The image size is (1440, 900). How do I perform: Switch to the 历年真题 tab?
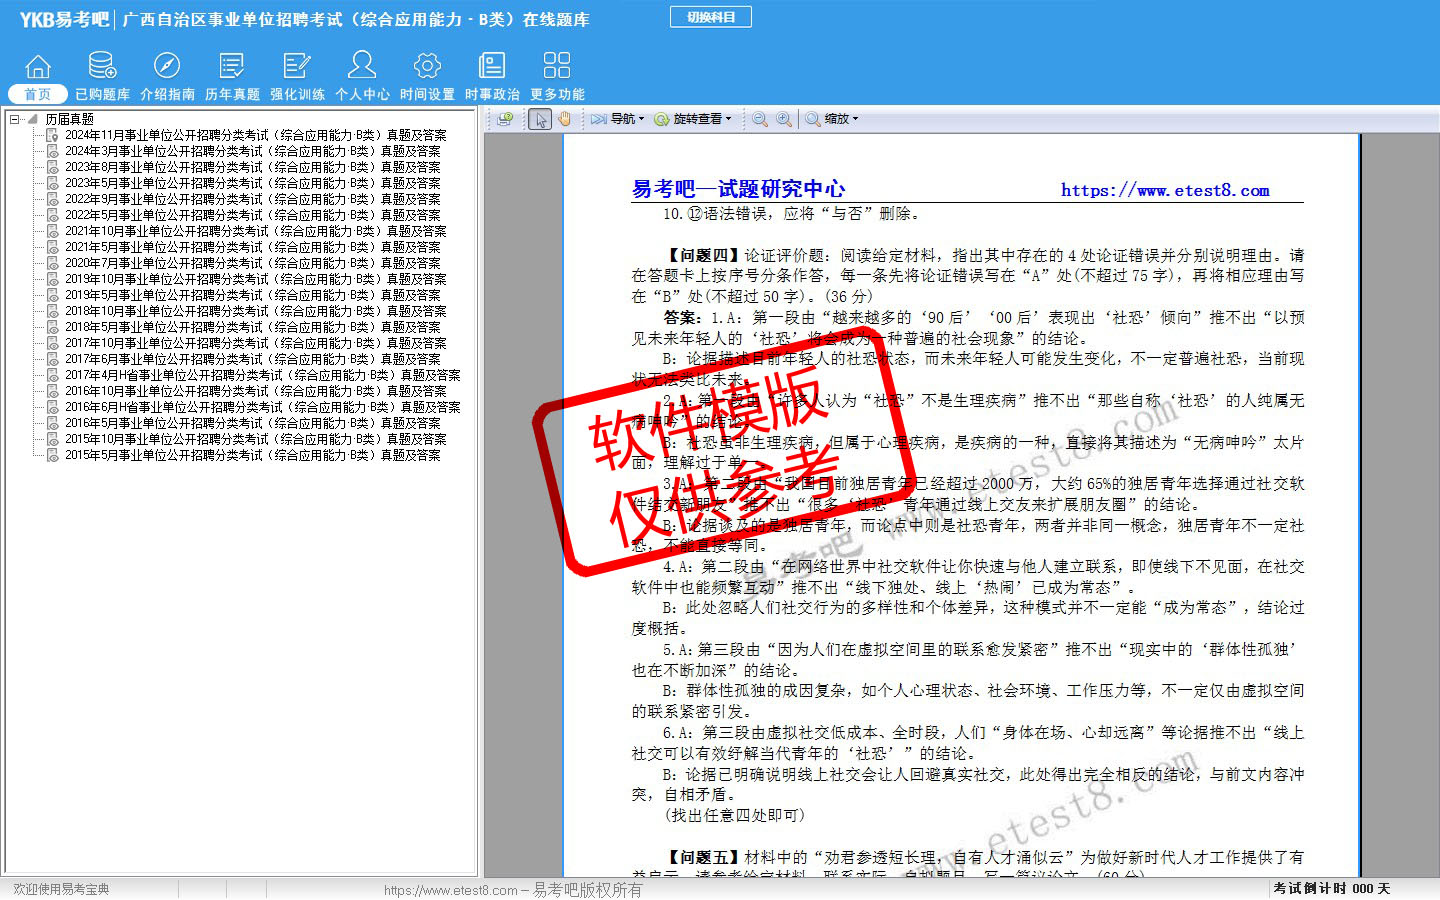click(x=232, y=94)
